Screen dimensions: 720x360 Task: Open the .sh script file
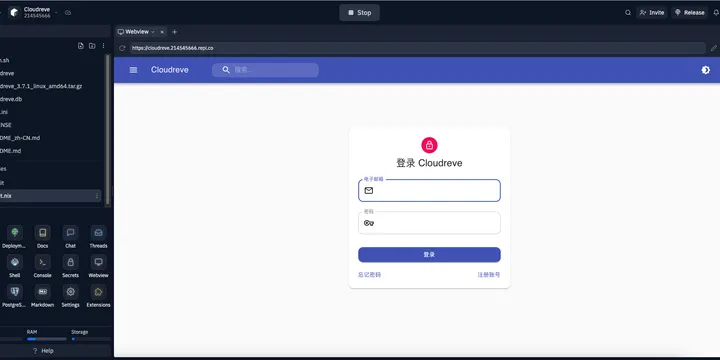coord(5,60)
